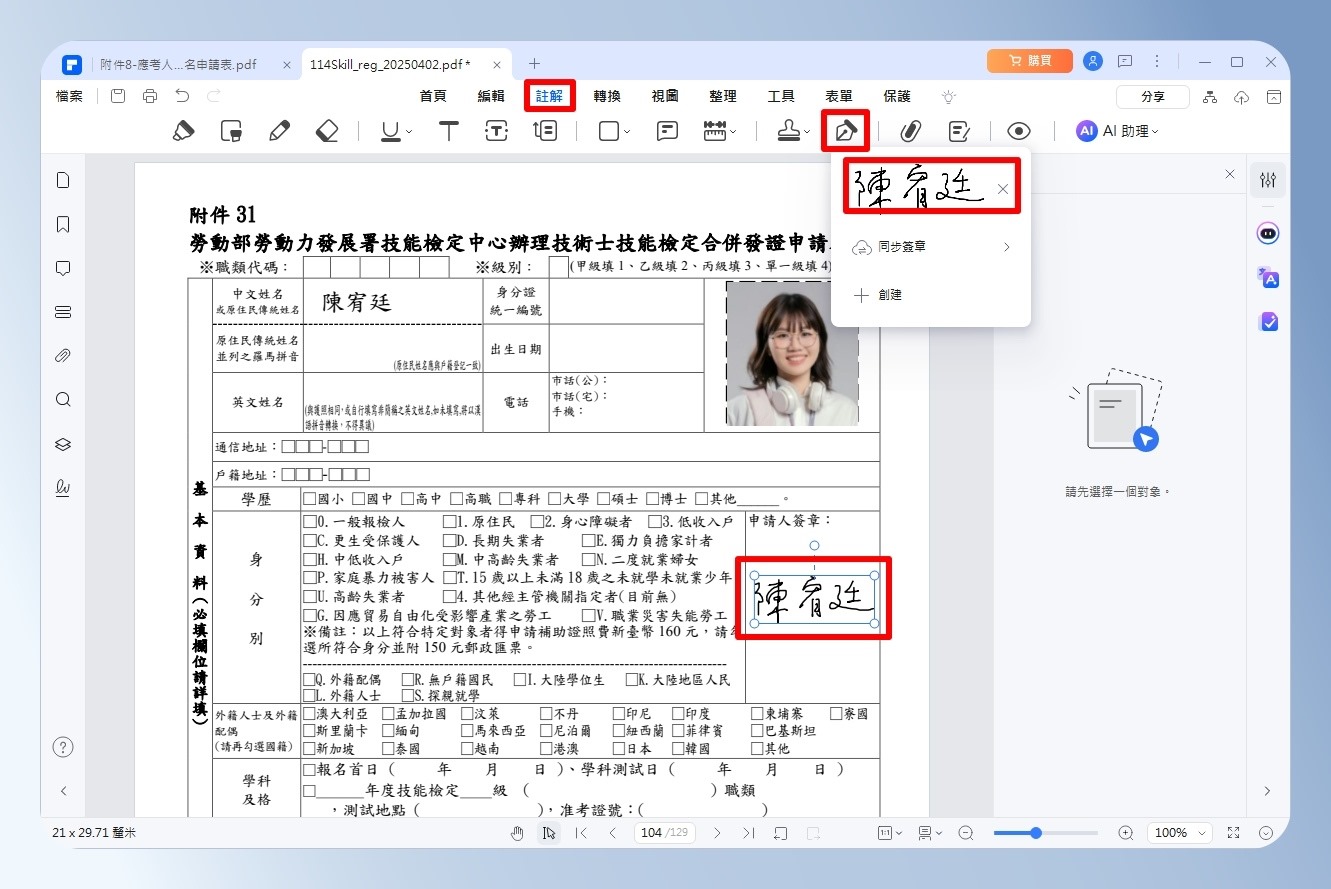Switch to 附件8 PDF document tab
This screenshot has width=1331, height=889.
click(x=179, y=64)
